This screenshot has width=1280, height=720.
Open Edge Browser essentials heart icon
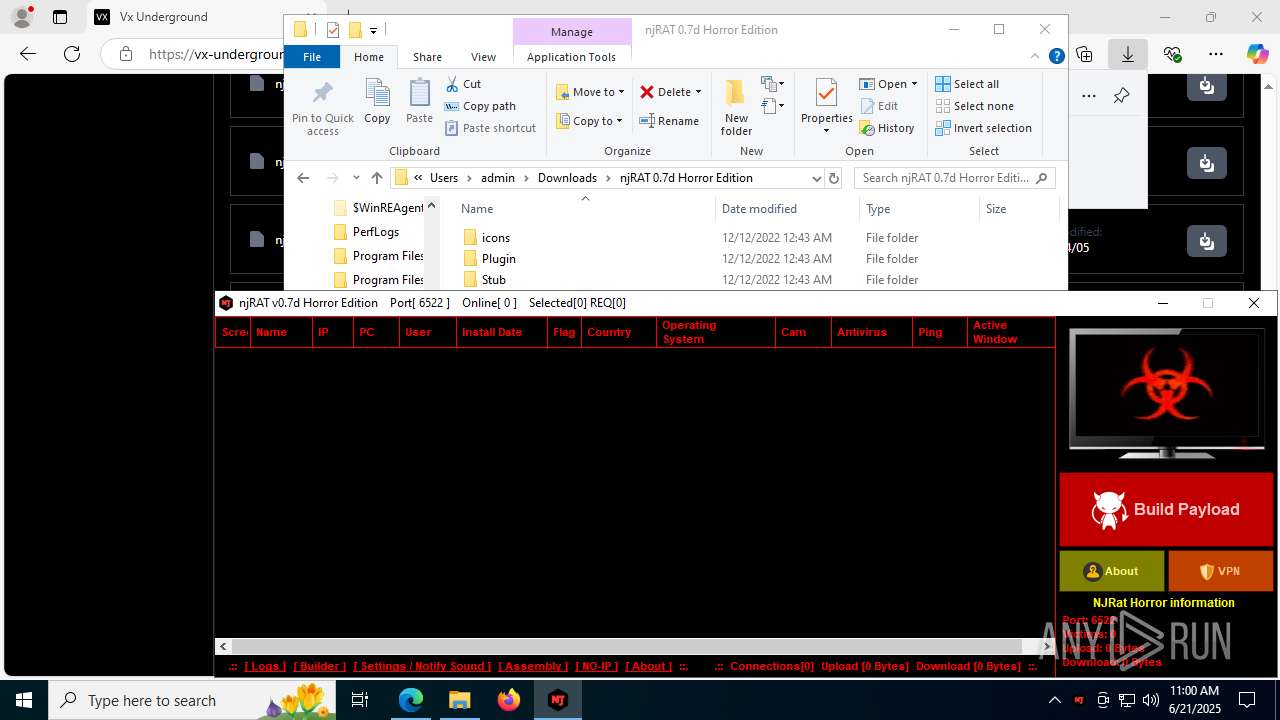coord(1172,54)
